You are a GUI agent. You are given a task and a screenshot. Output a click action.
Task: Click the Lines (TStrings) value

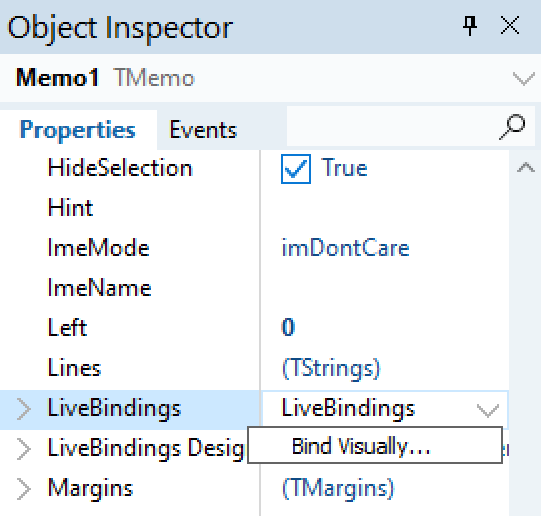coord(331,368)
